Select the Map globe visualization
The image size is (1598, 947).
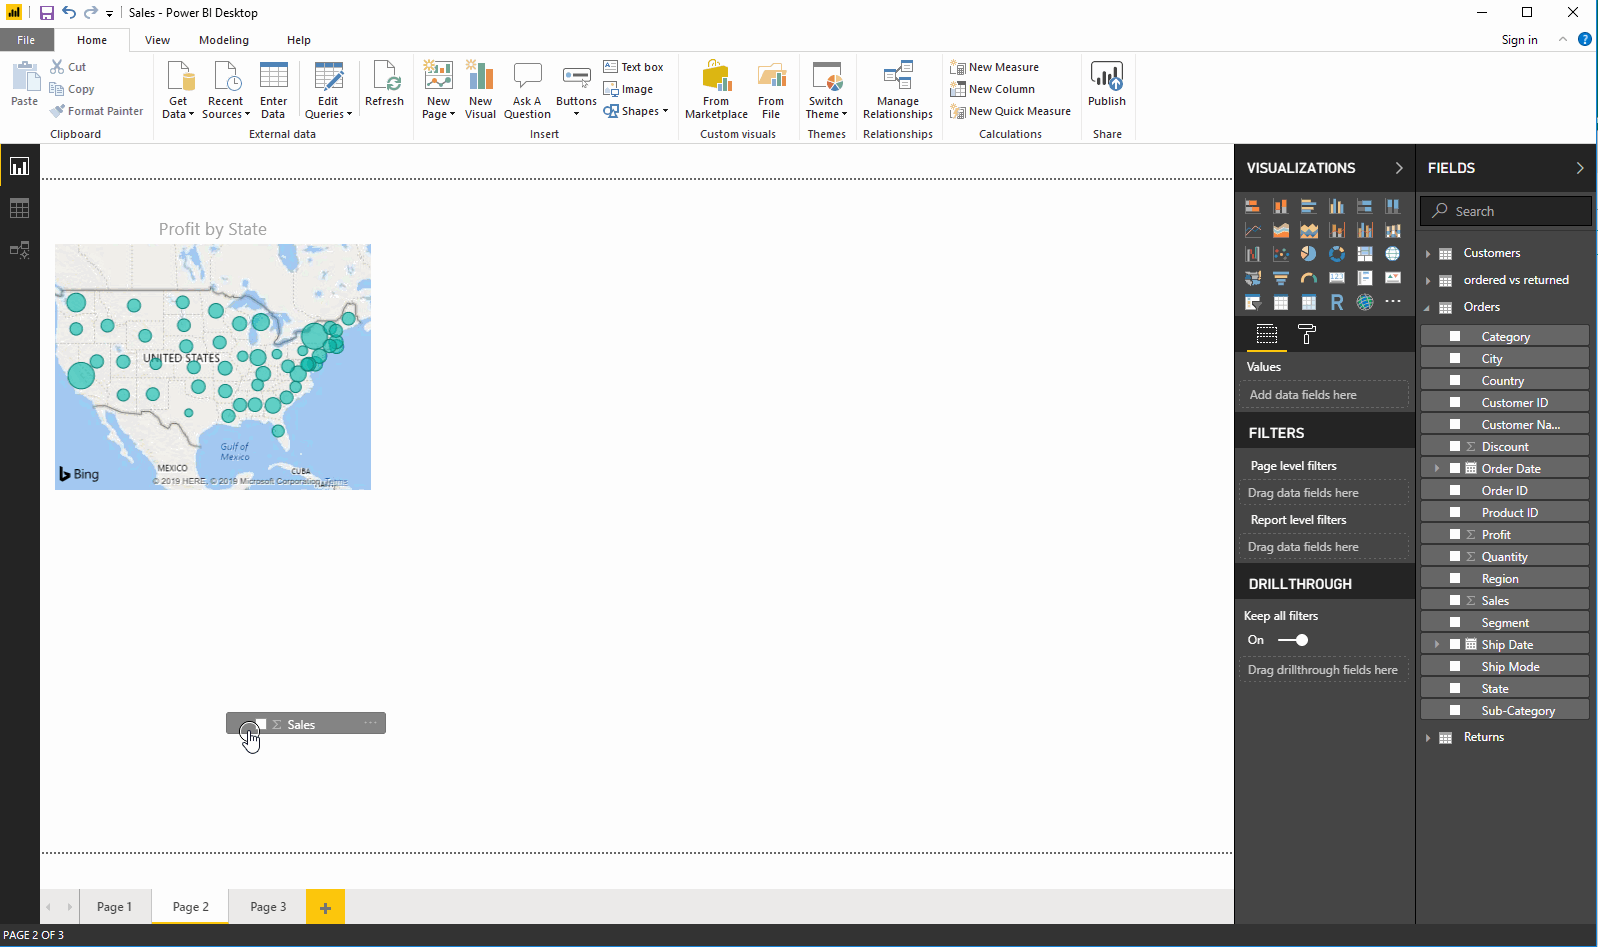[x=1392, y=254]
